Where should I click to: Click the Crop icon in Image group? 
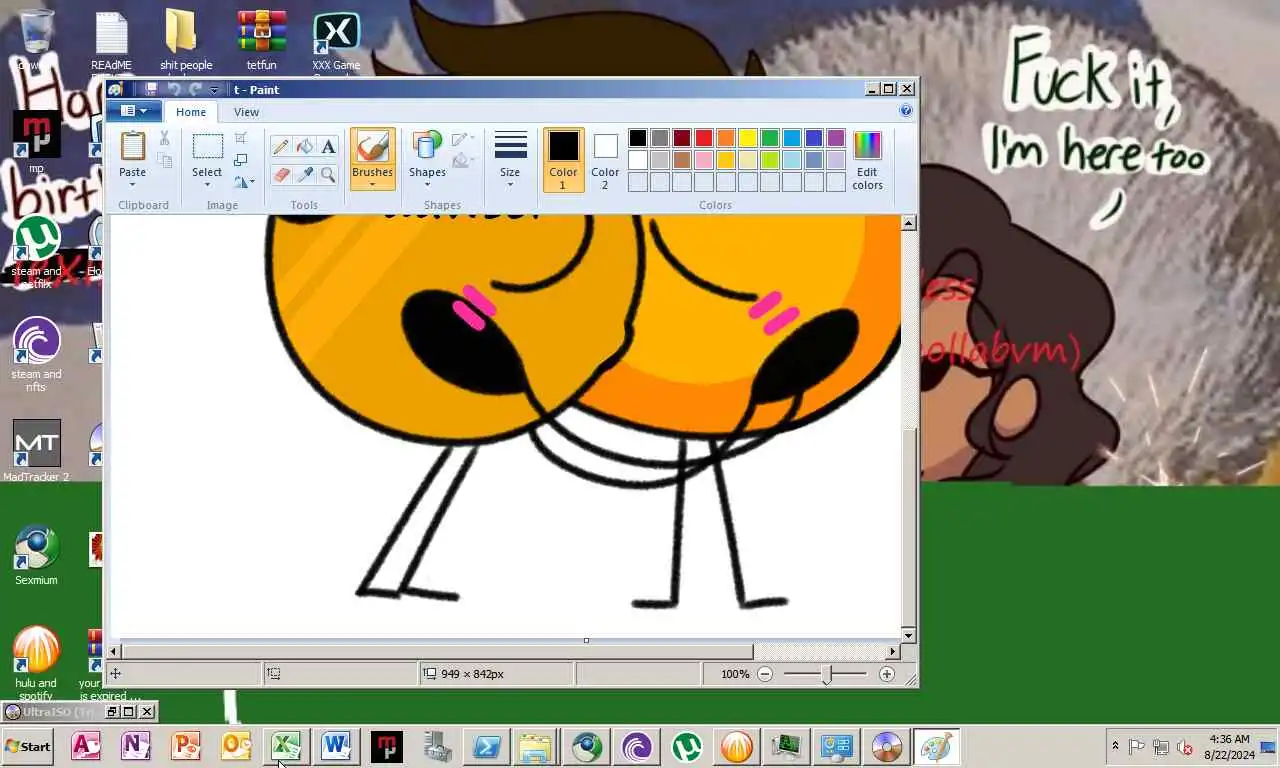[241, 138]
